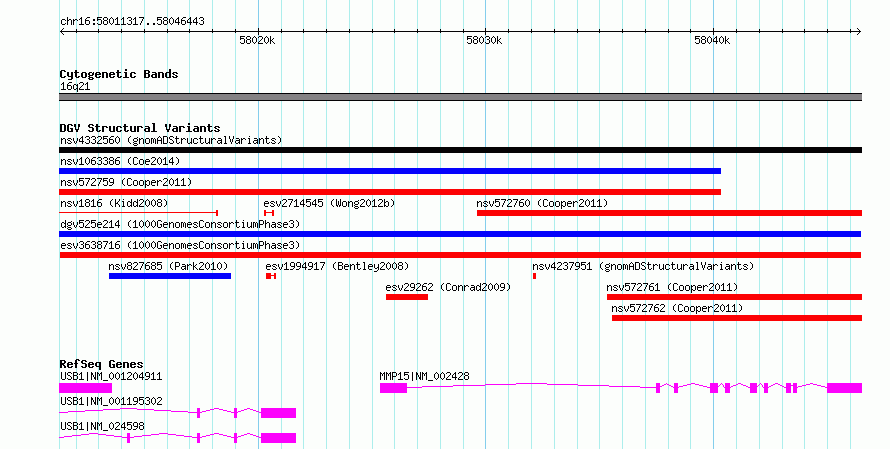Image resolution: width=890 pixels, height=449 pixels.
Task: Click the USB1|NM_001204911 gene label
Action: (111, 376)
